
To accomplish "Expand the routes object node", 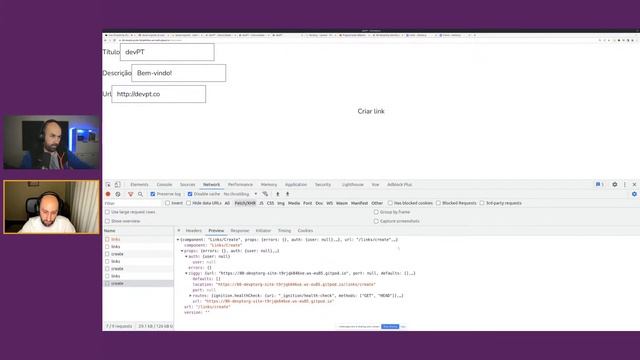I will coord(190,296).
